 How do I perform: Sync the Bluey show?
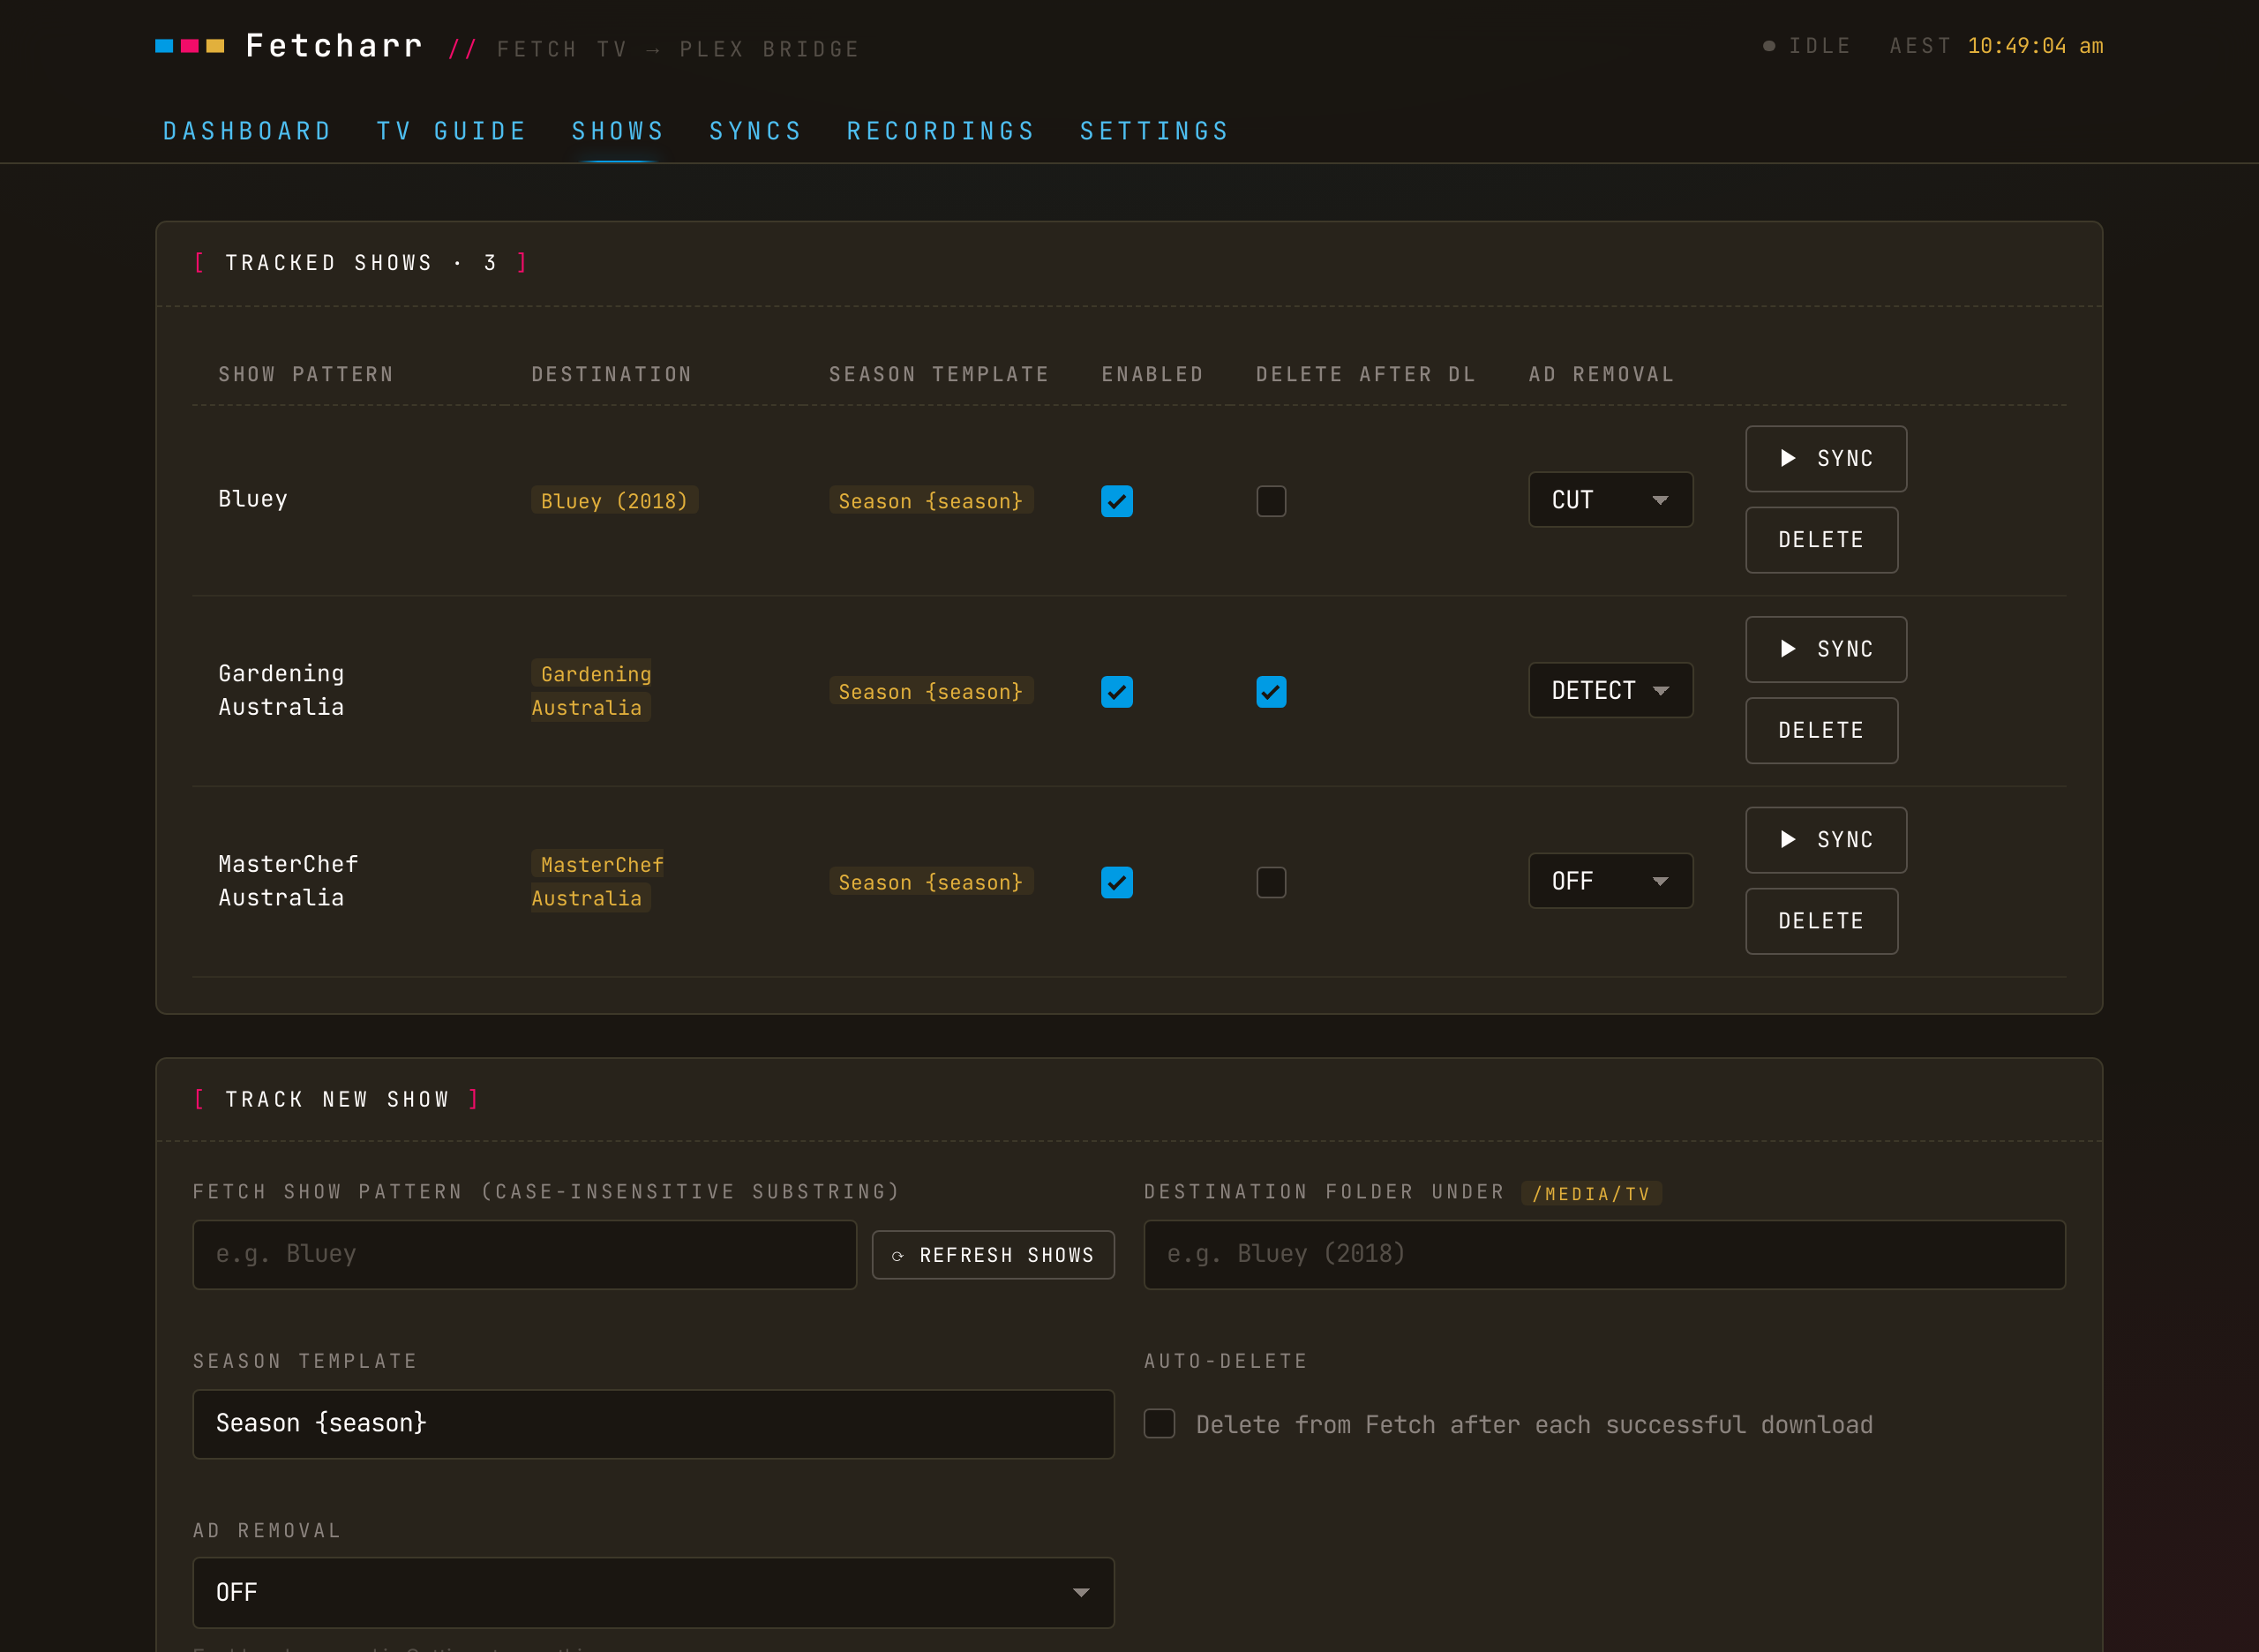click(x=1826, y=459)
